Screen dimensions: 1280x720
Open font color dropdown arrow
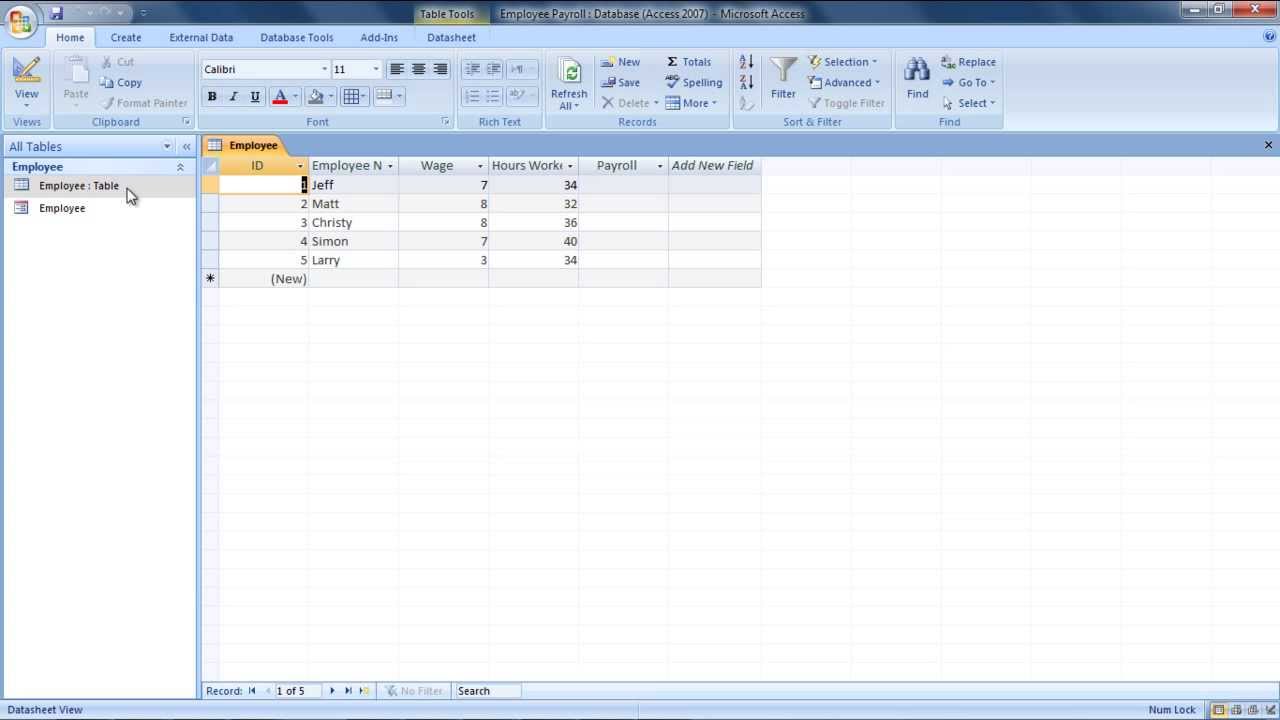point(295,97)
